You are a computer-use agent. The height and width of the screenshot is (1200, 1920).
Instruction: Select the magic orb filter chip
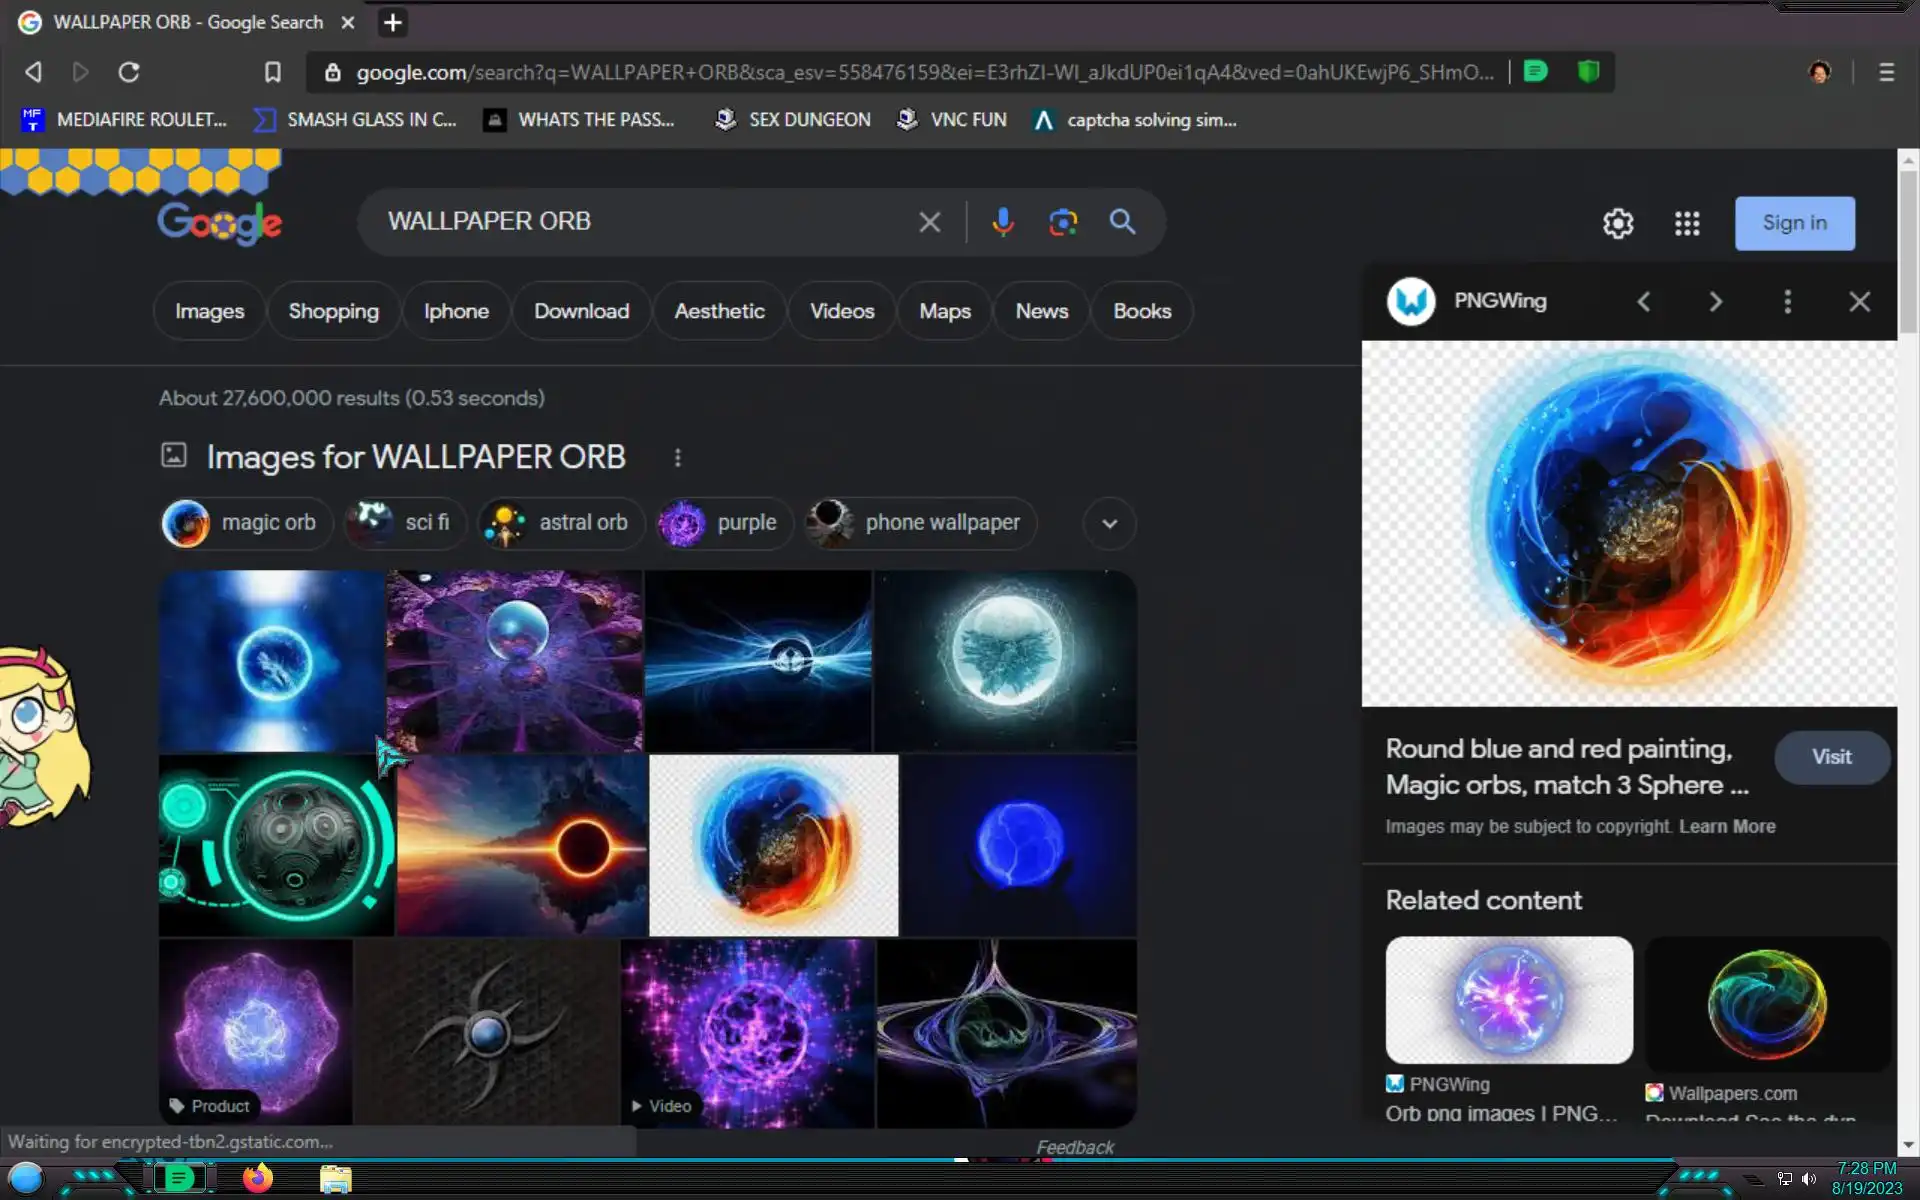(245, 523)
